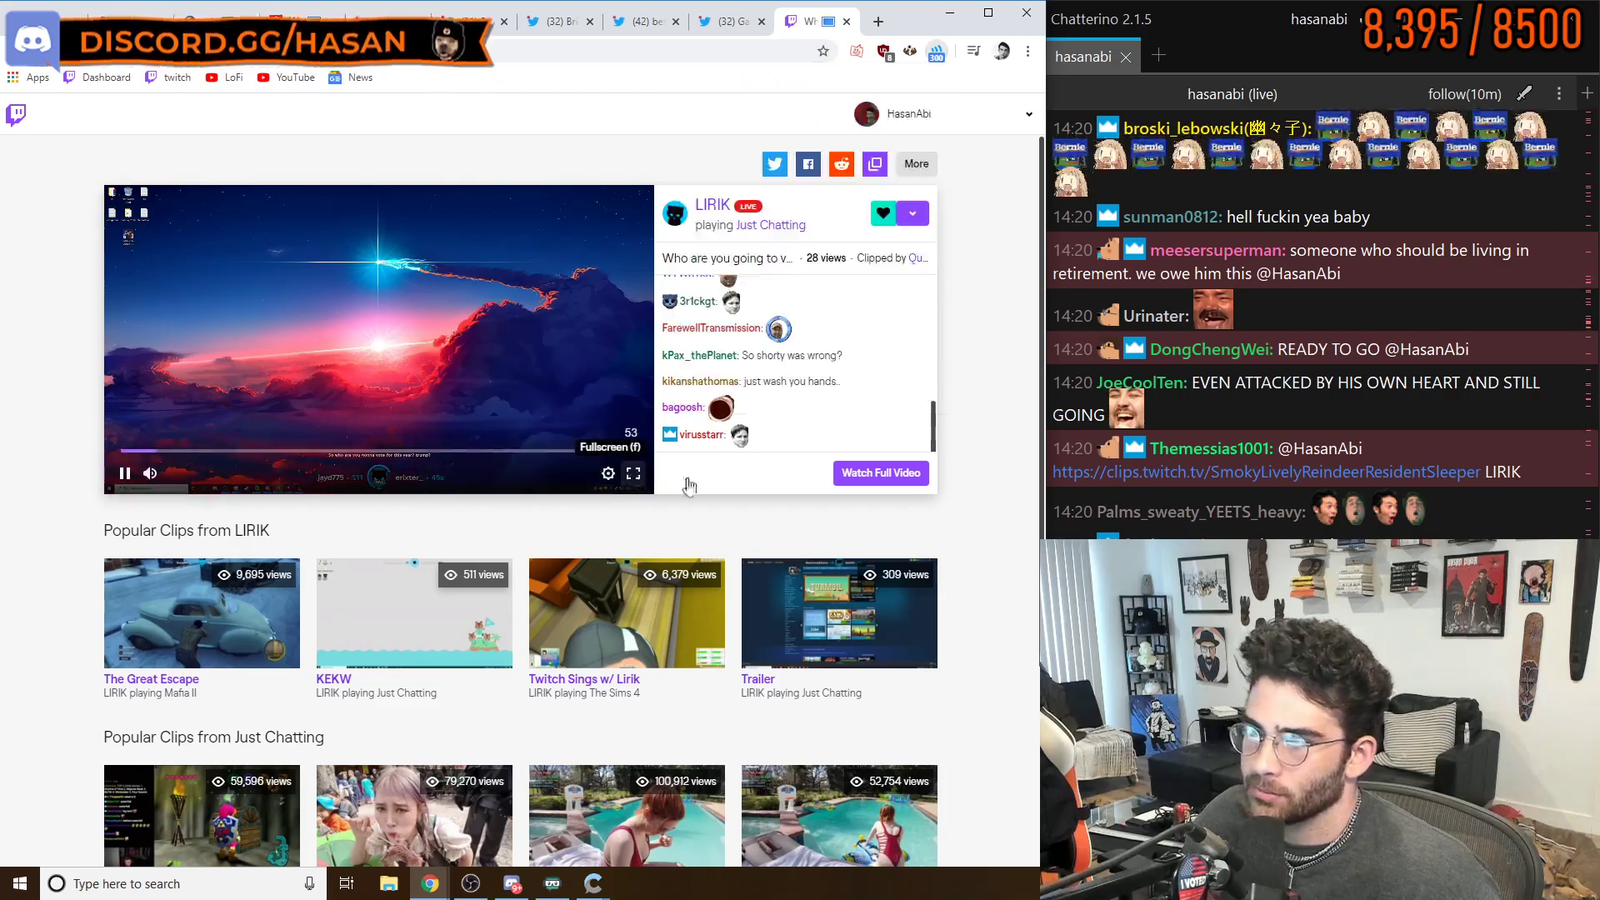Click the HasanAbi profile avatar on Twitch

coord(866,114)
